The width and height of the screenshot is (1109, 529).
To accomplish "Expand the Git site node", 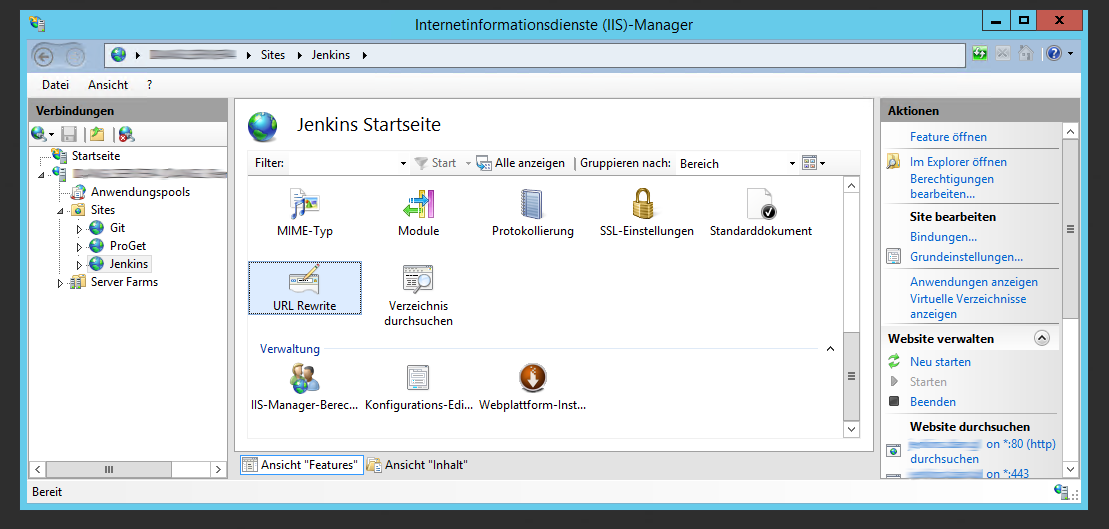I will [x=79, y=228].
